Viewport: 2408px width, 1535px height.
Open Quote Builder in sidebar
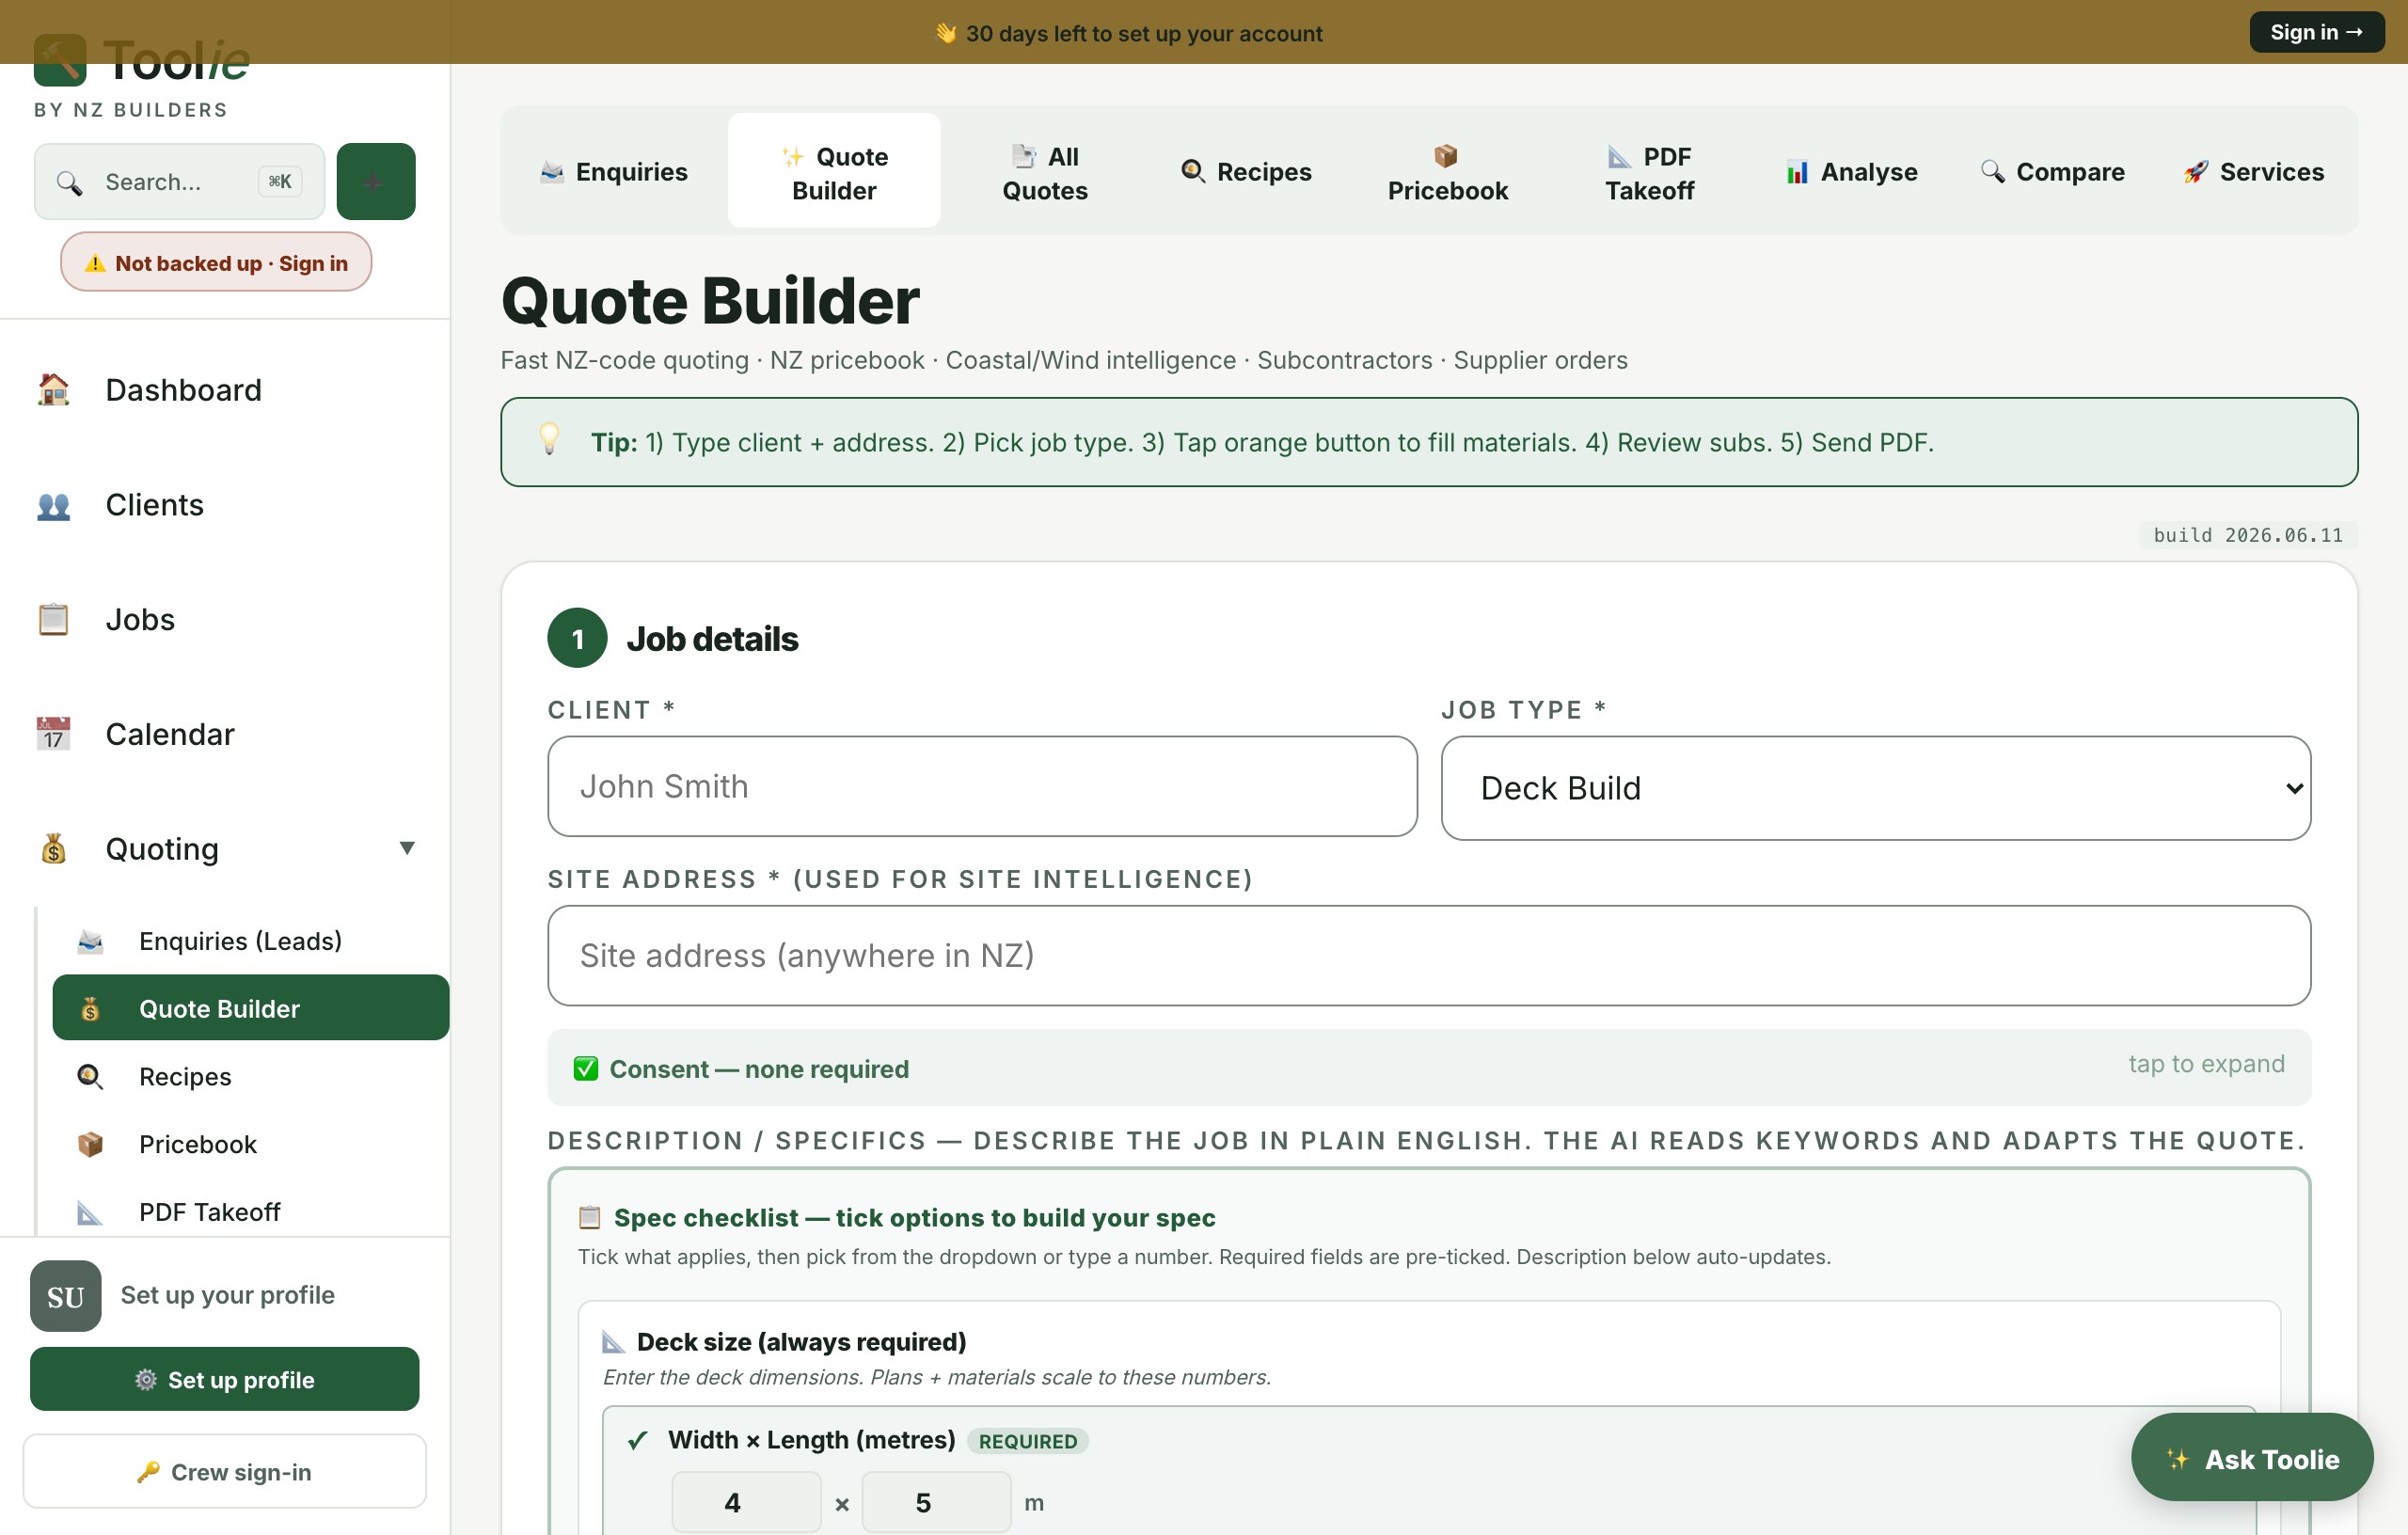pos(251,1008)
